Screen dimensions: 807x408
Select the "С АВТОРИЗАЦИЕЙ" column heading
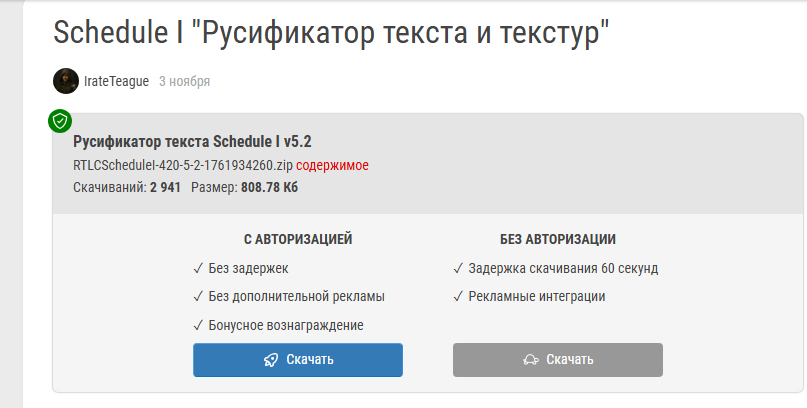coord(298,240)
